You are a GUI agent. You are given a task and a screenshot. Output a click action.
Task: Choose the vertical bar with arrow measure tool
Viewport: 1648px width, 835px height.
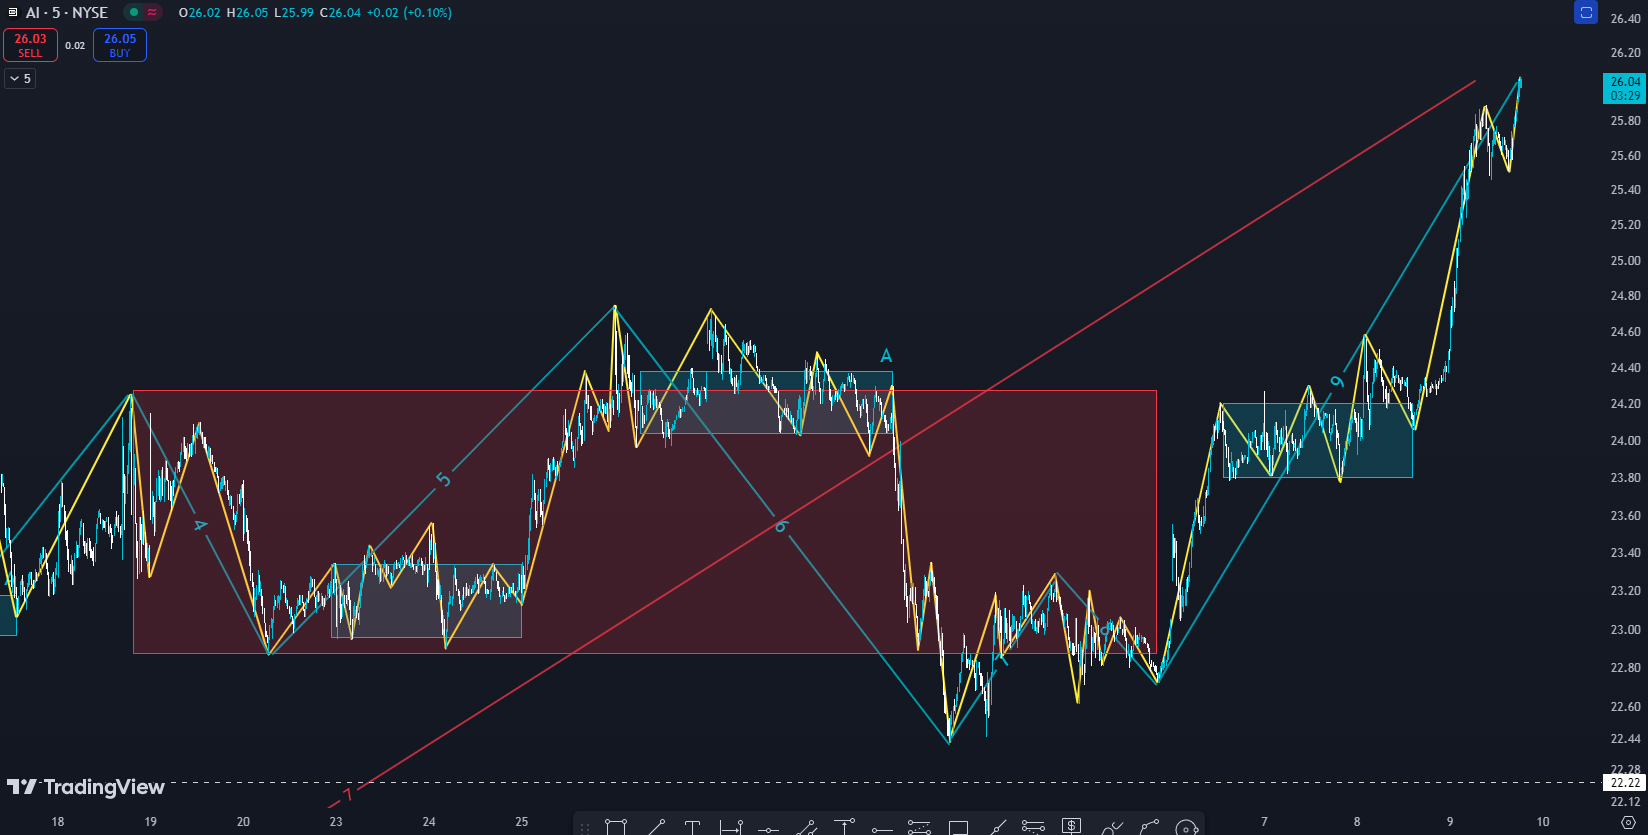[x=731, y=827]
